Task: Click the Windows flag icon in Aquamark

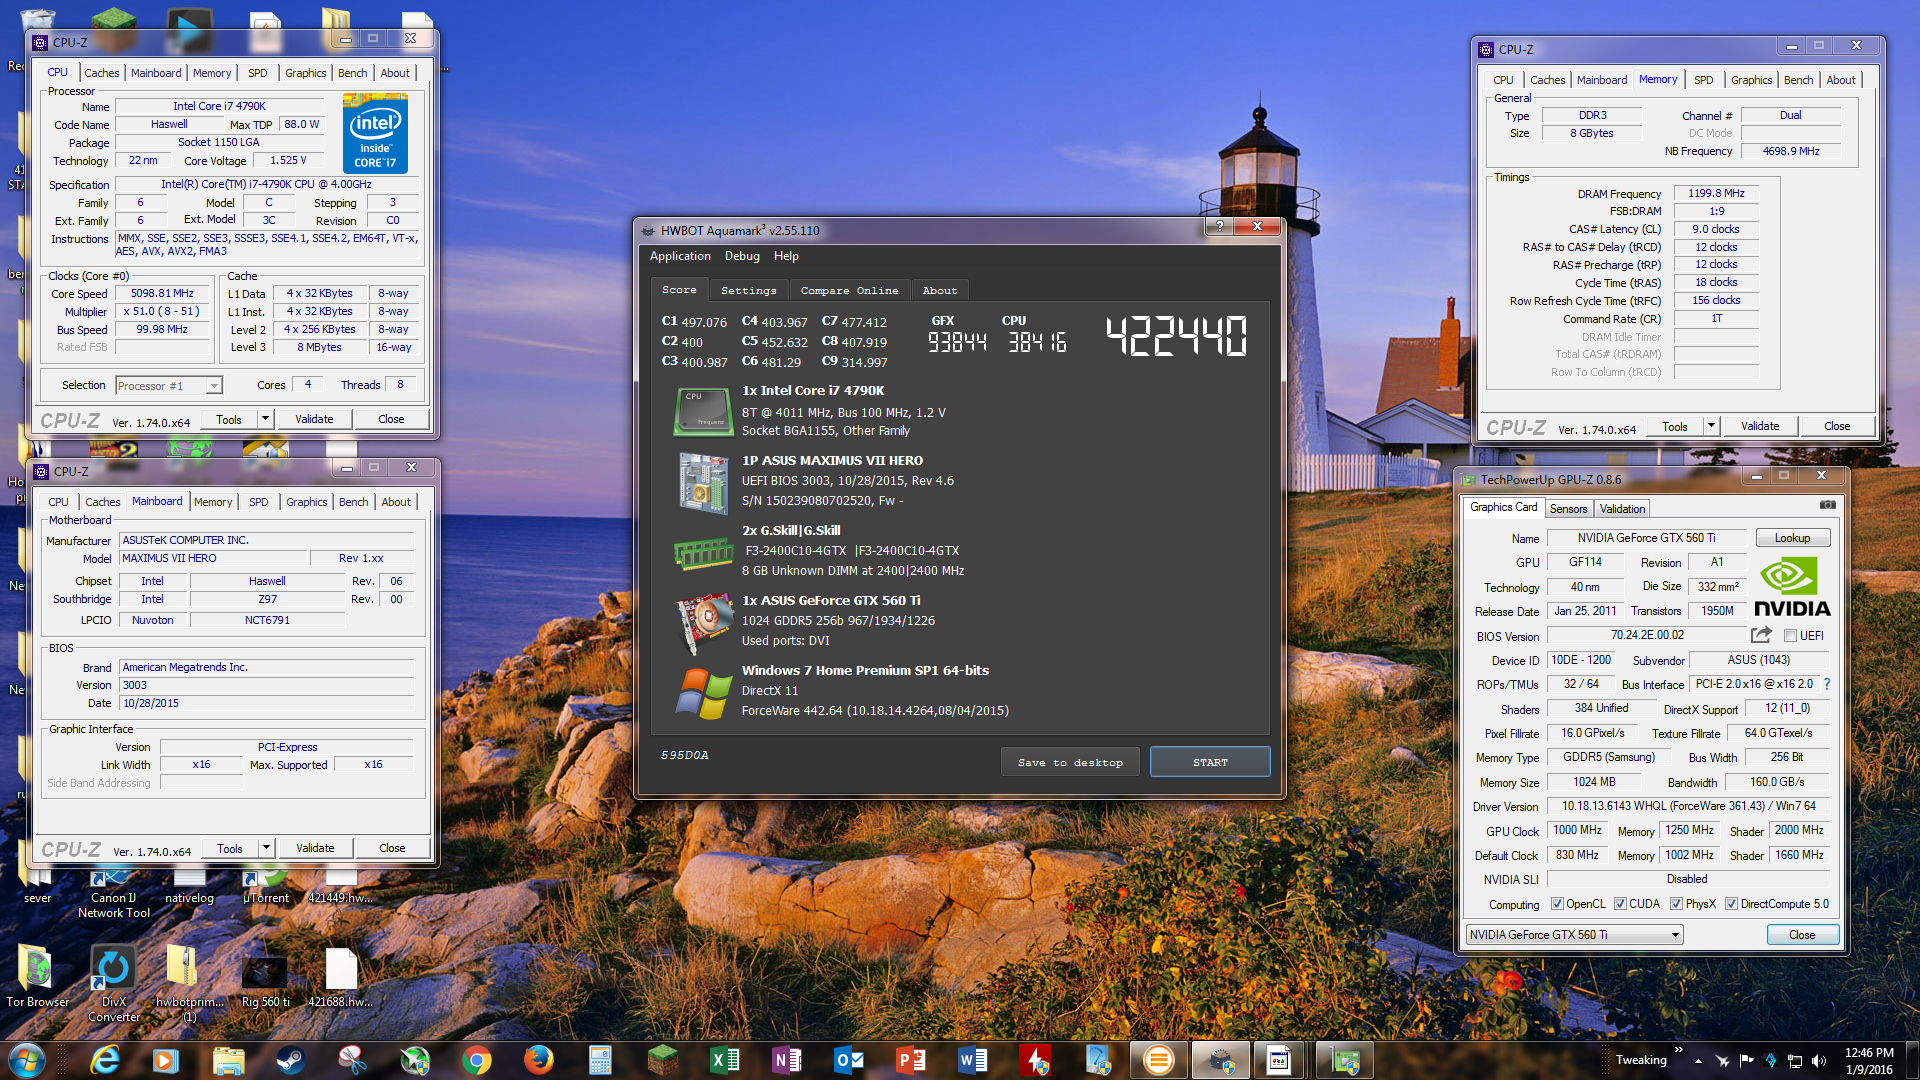Action: click(x=704, y=693)
